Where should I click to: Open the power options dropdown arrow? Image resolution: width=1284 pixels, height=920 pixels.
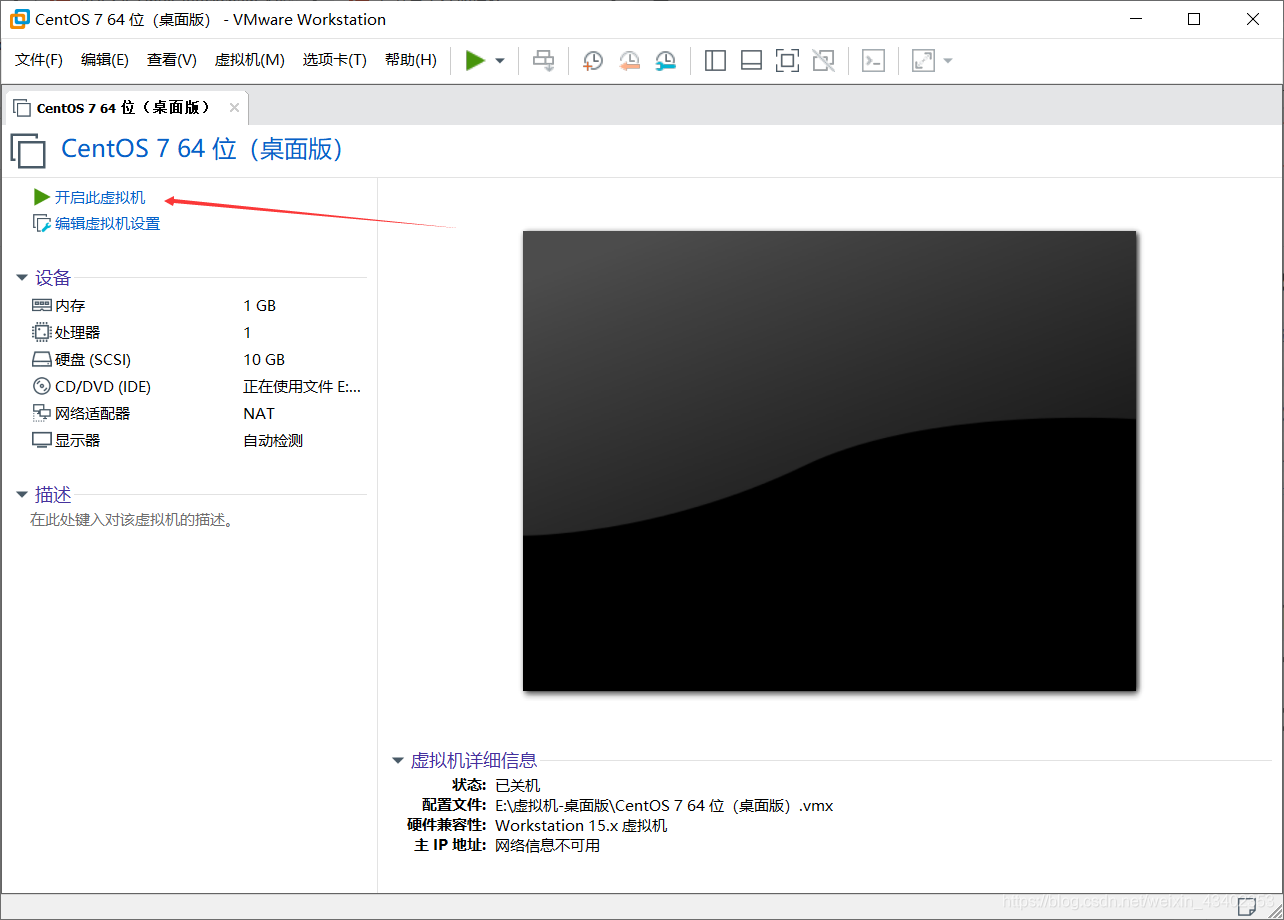tap(500, 61)
